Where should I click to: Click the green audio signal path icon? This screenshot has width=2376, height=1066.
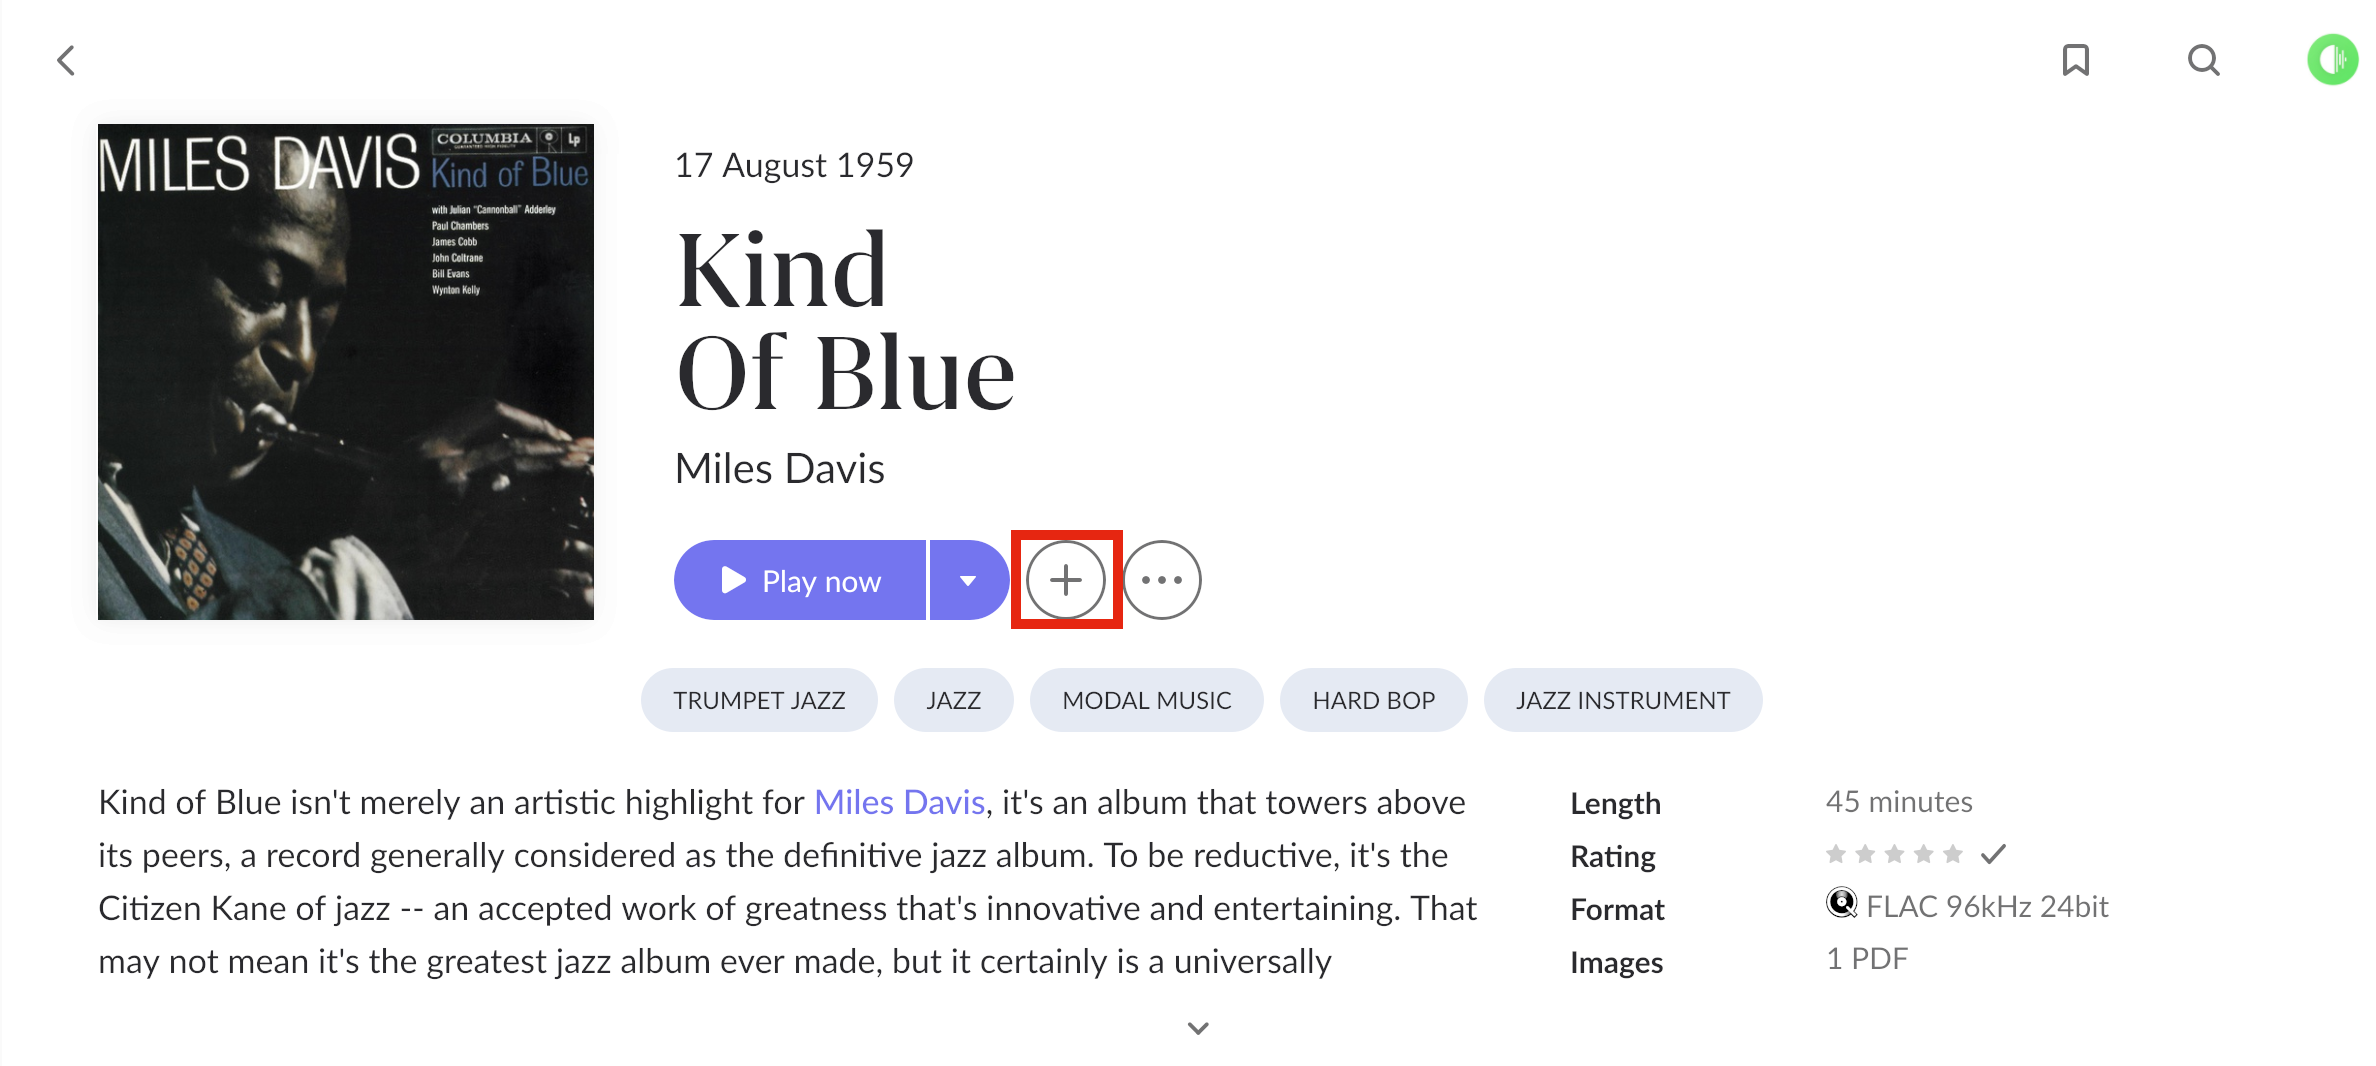click(x=2333, y=60)
